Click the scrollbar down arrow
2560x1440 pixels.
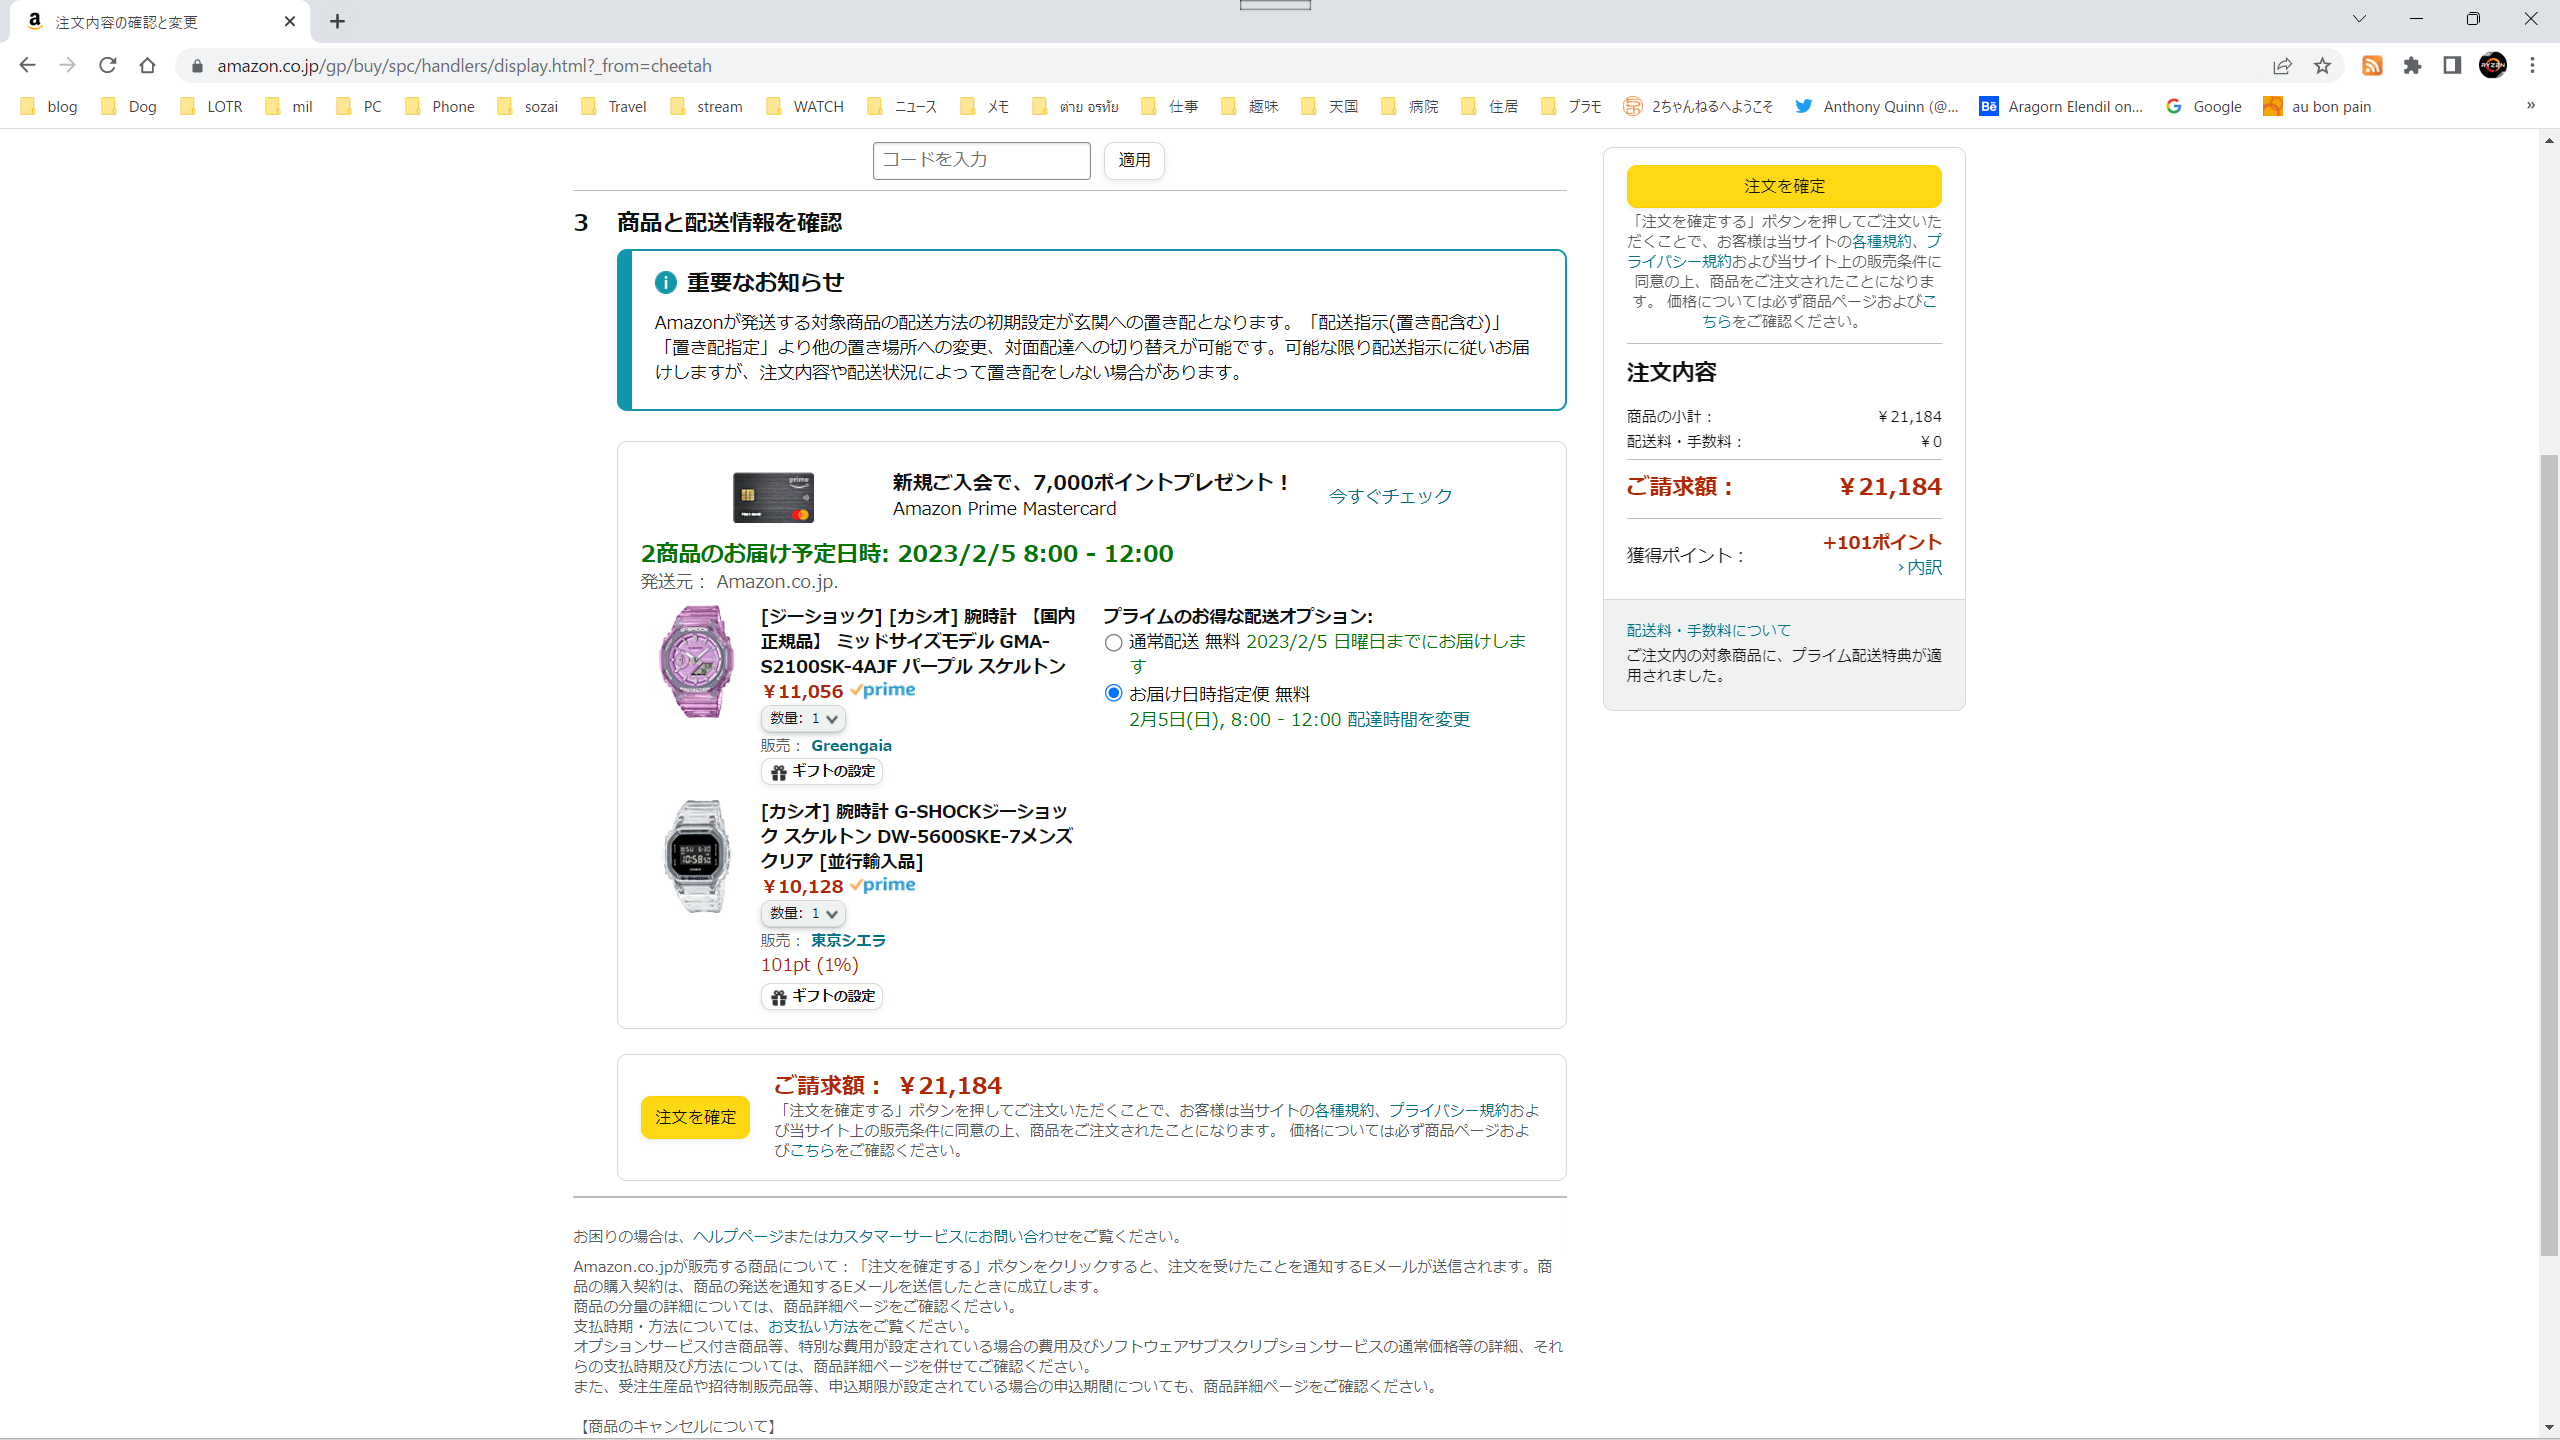pos(2549,1428)
